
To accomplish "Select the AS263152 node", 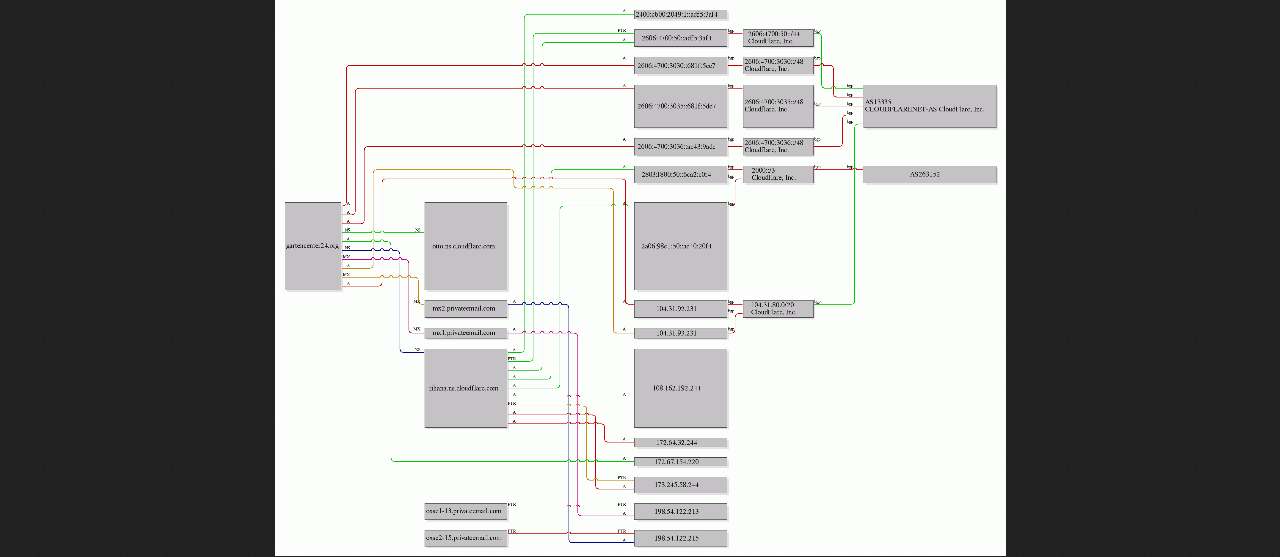I will tap(930, 174).
